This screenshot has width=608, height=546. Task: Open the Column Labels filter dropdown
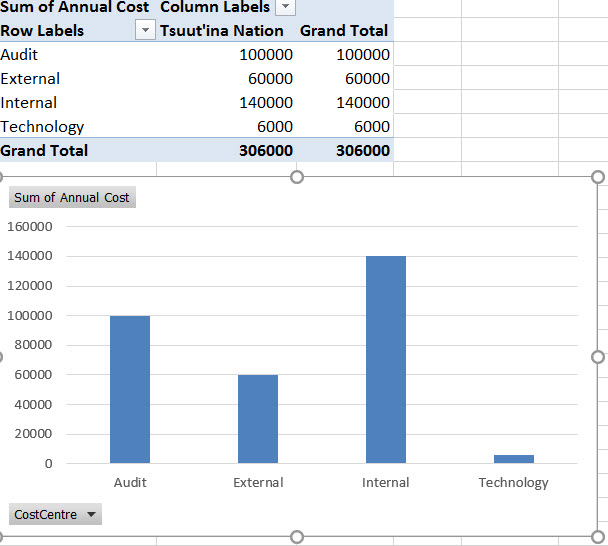tap(285, 7)
